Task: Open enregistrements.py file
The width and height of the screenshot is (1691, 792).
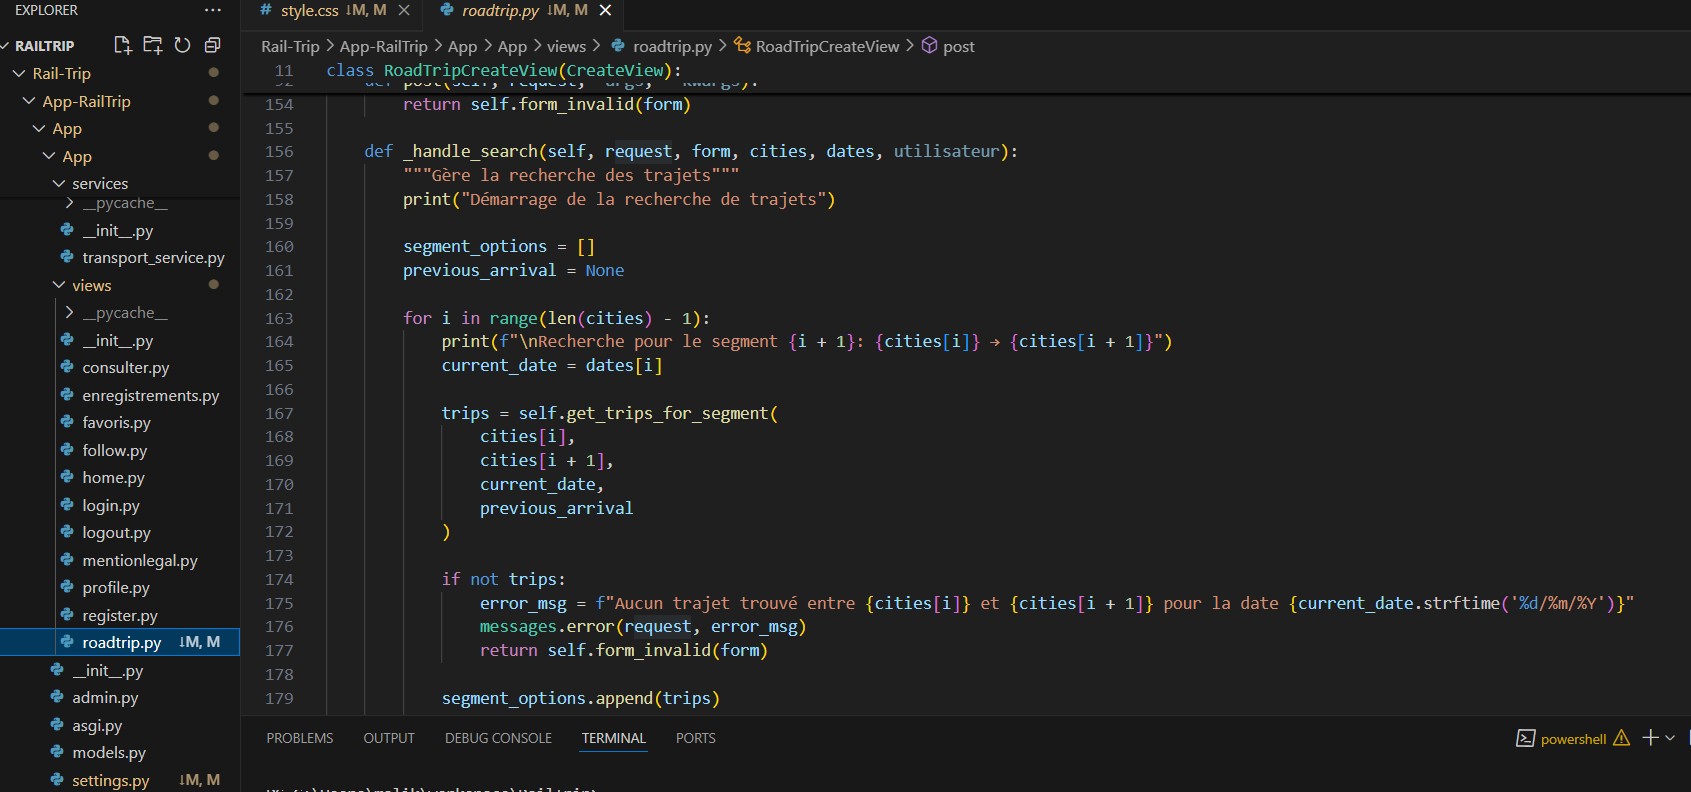Action: click(151, 396)
